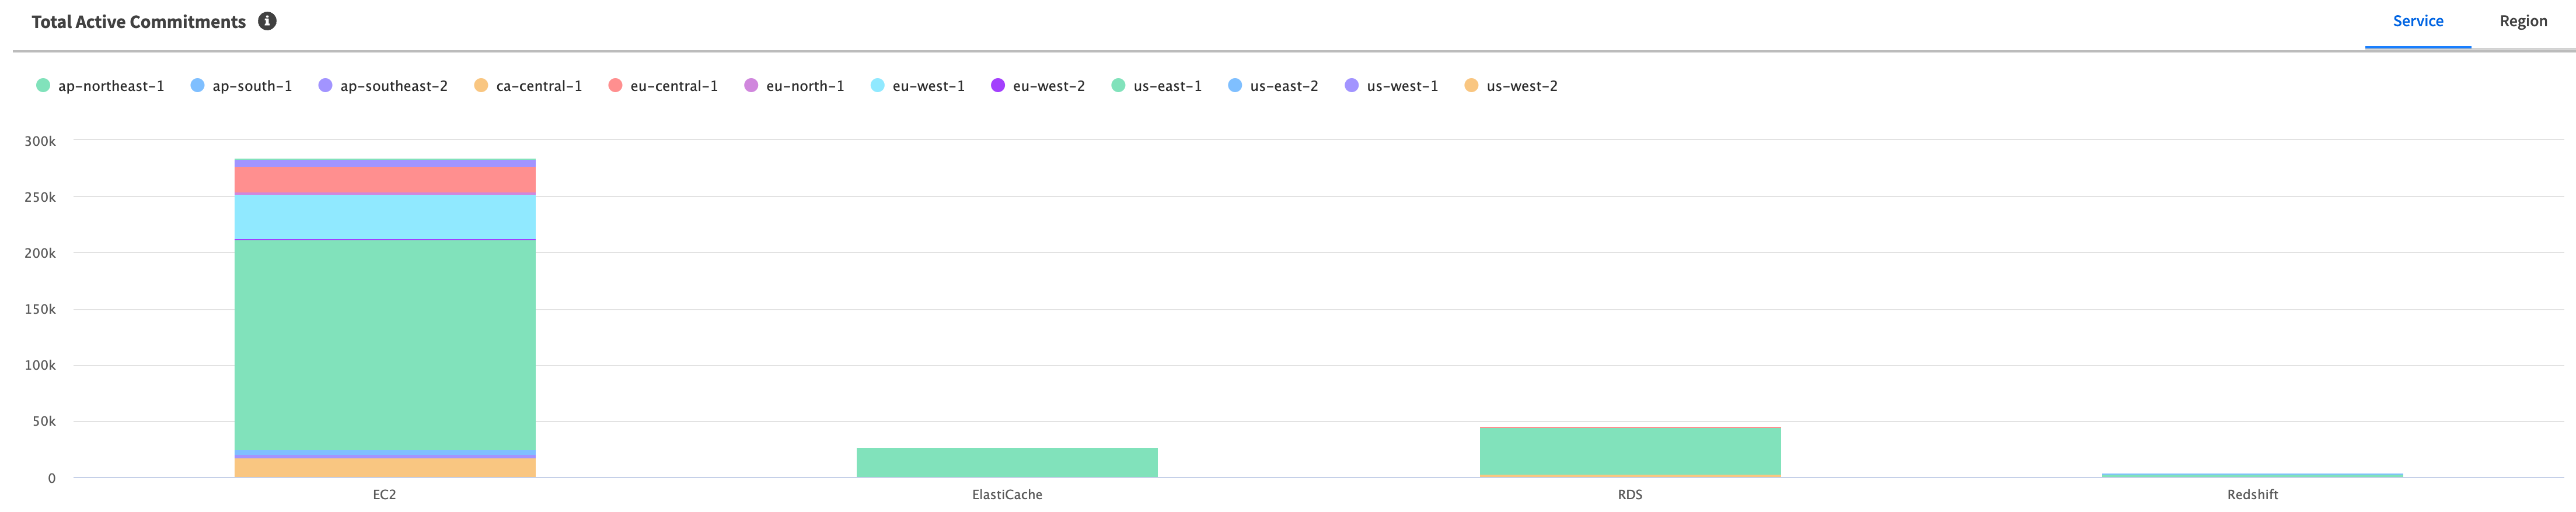This screenshot has height=512, width=2576.
Task: Select the ElastiCache bar
Action: point(1007,462)
